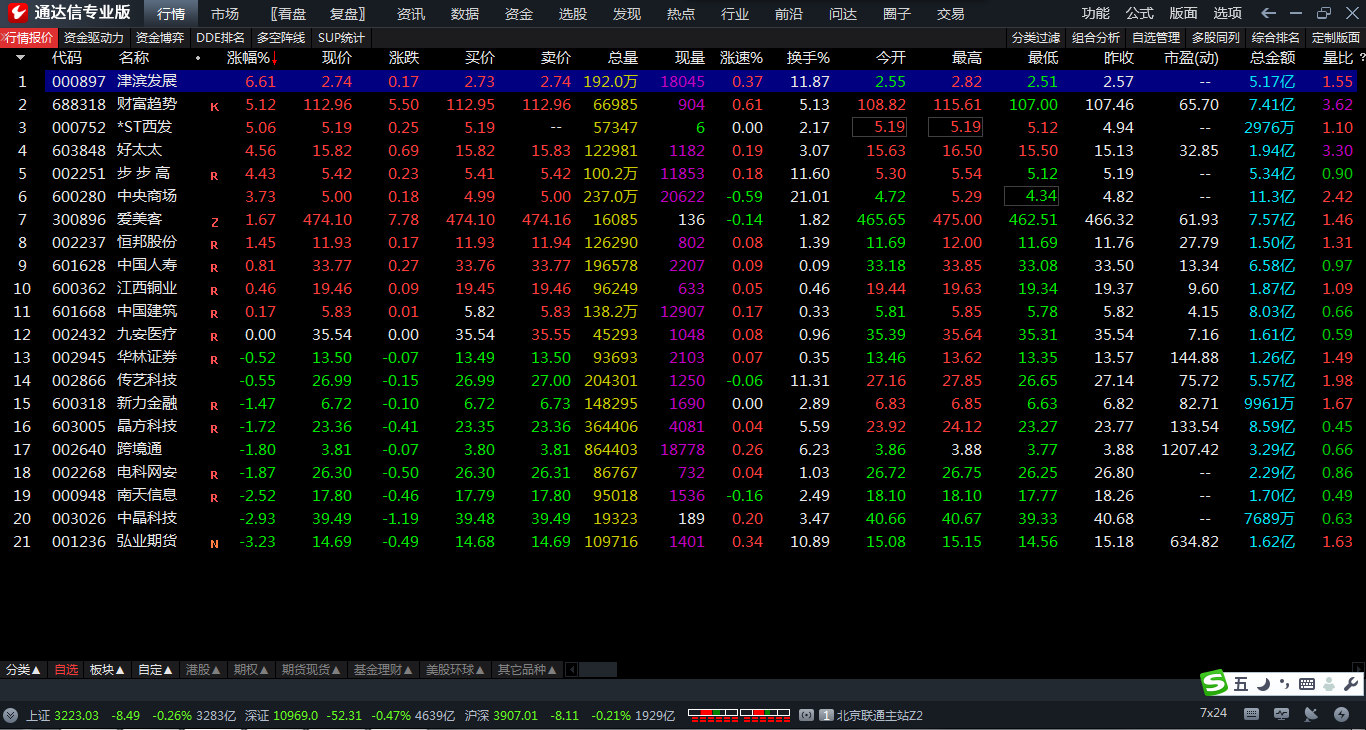The height and width of the screenshot is (730, 1366).
Task: Click 上证 3223.03 in status bar
Action: [63, 715]
